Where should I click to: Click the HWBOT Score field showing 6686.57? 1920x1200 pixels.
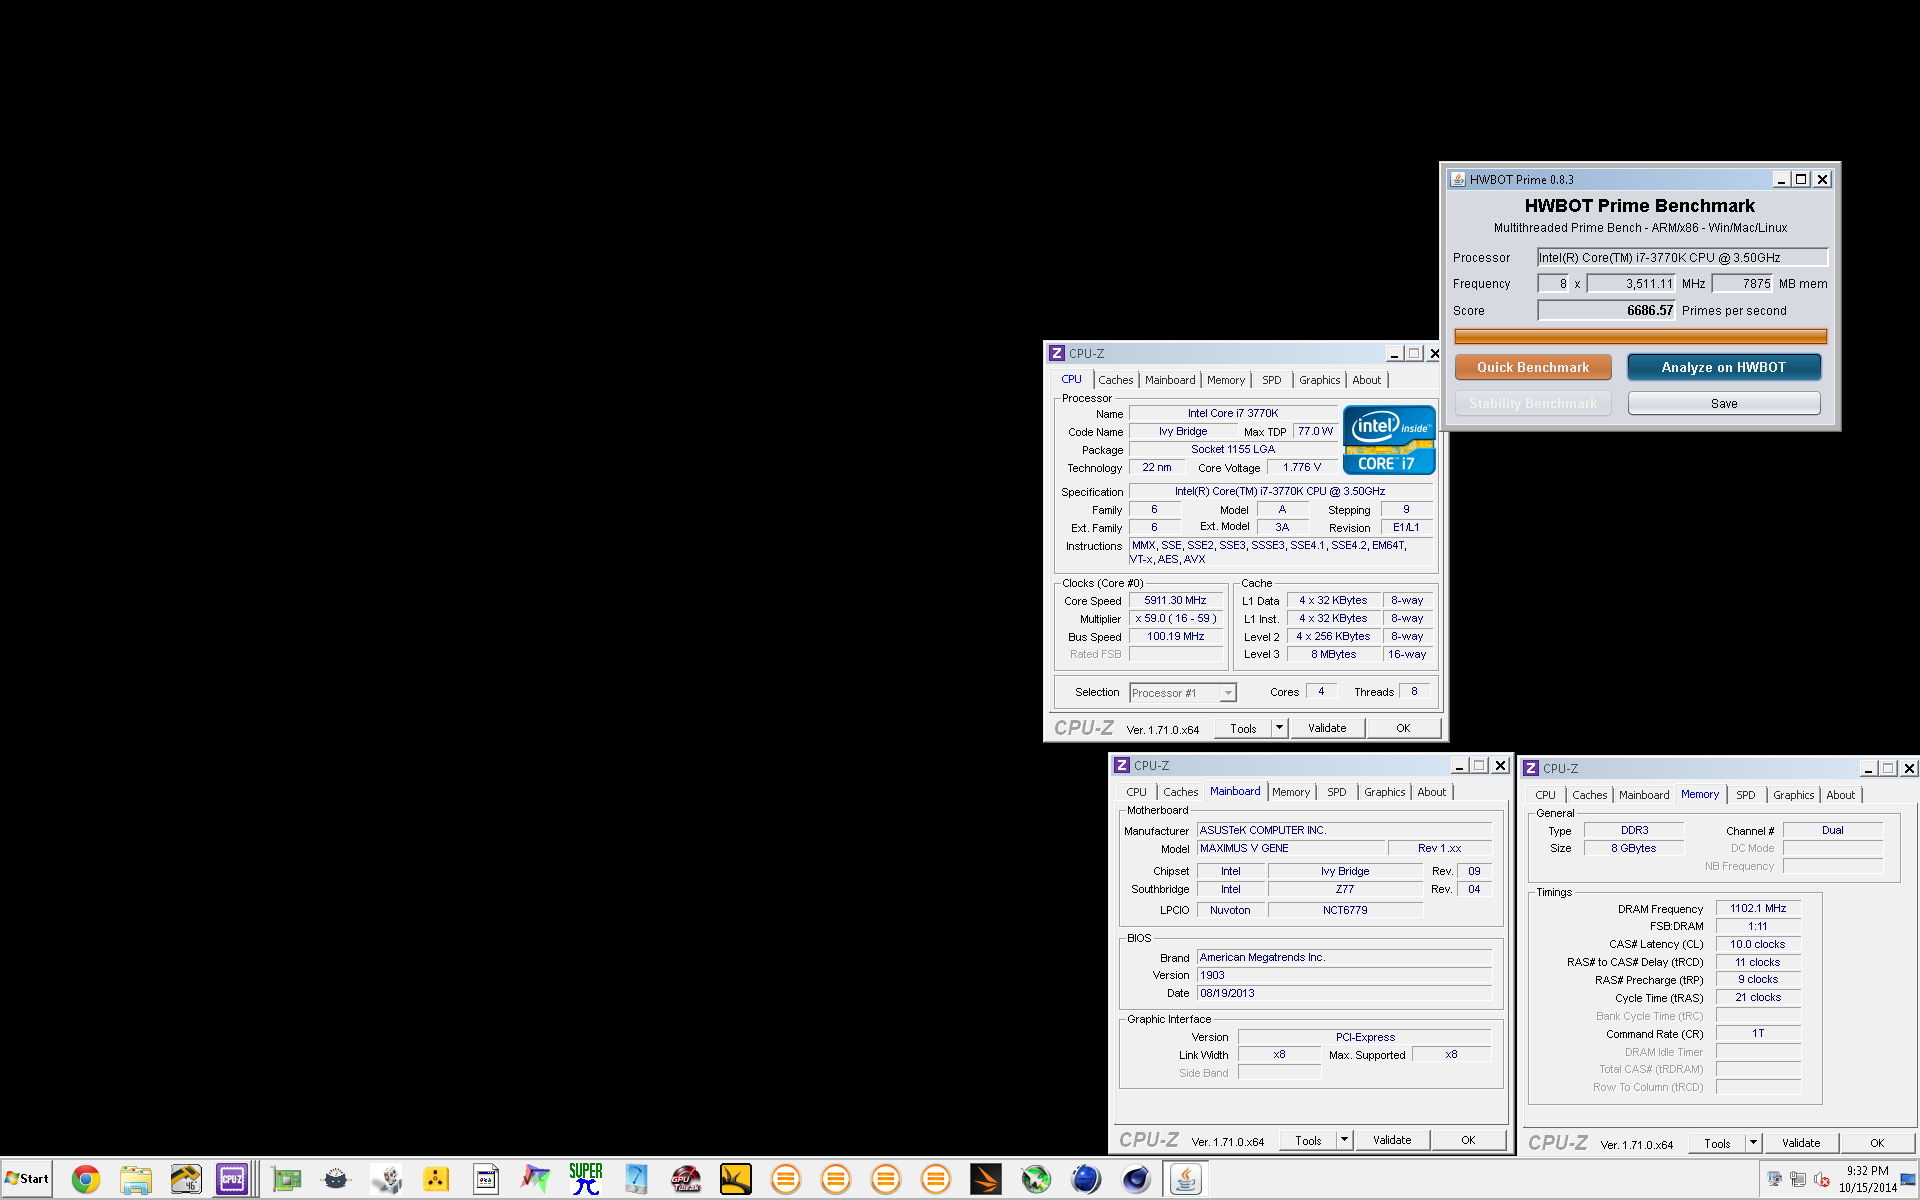tap(1607, 311)
